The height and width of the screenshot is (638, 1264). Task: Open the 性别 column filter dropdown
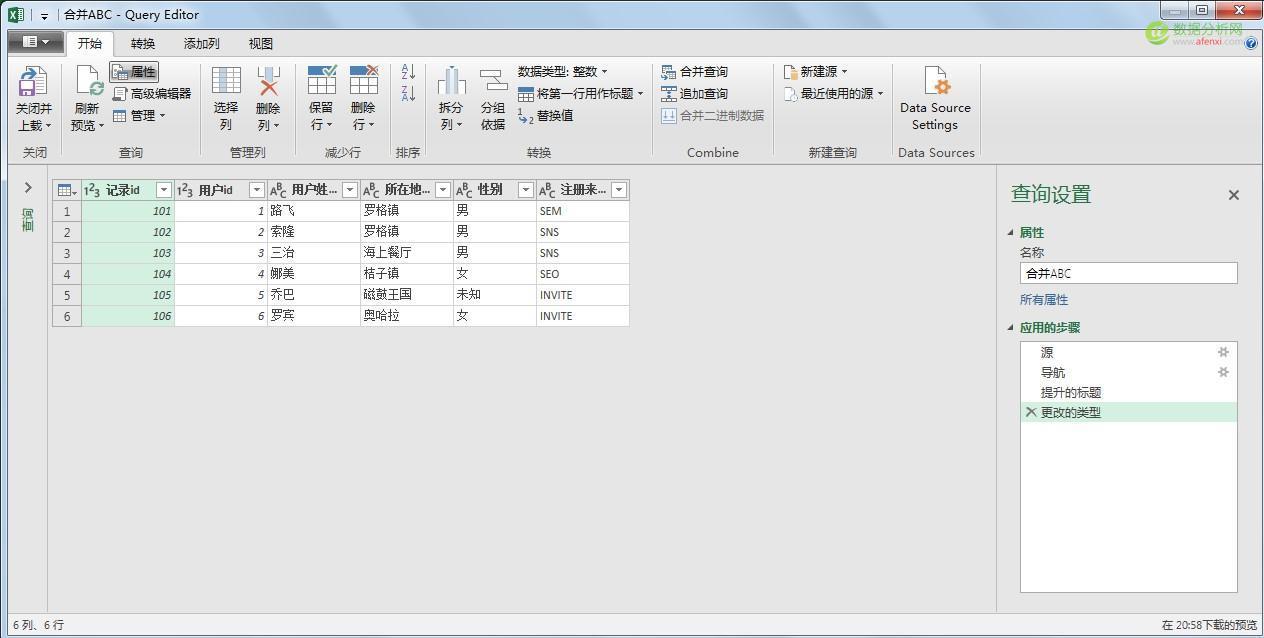(526, 190)
